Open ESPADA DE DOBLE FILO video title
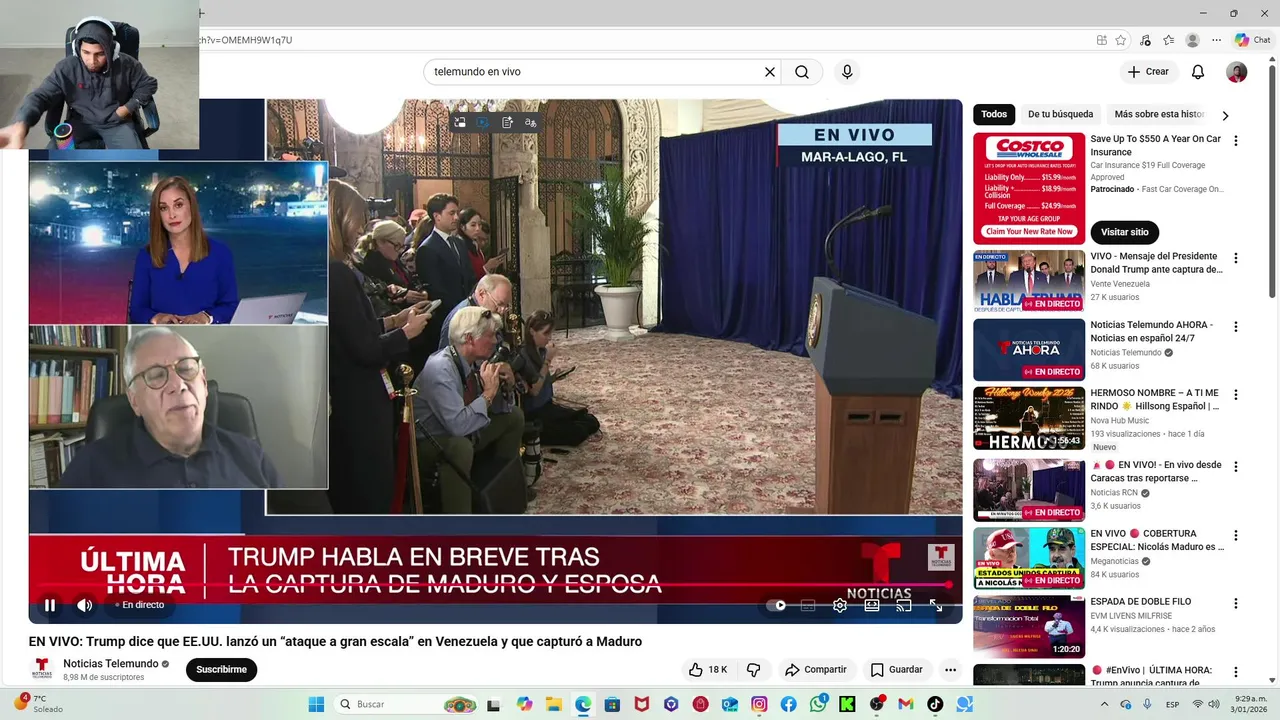 (1140, 602)
